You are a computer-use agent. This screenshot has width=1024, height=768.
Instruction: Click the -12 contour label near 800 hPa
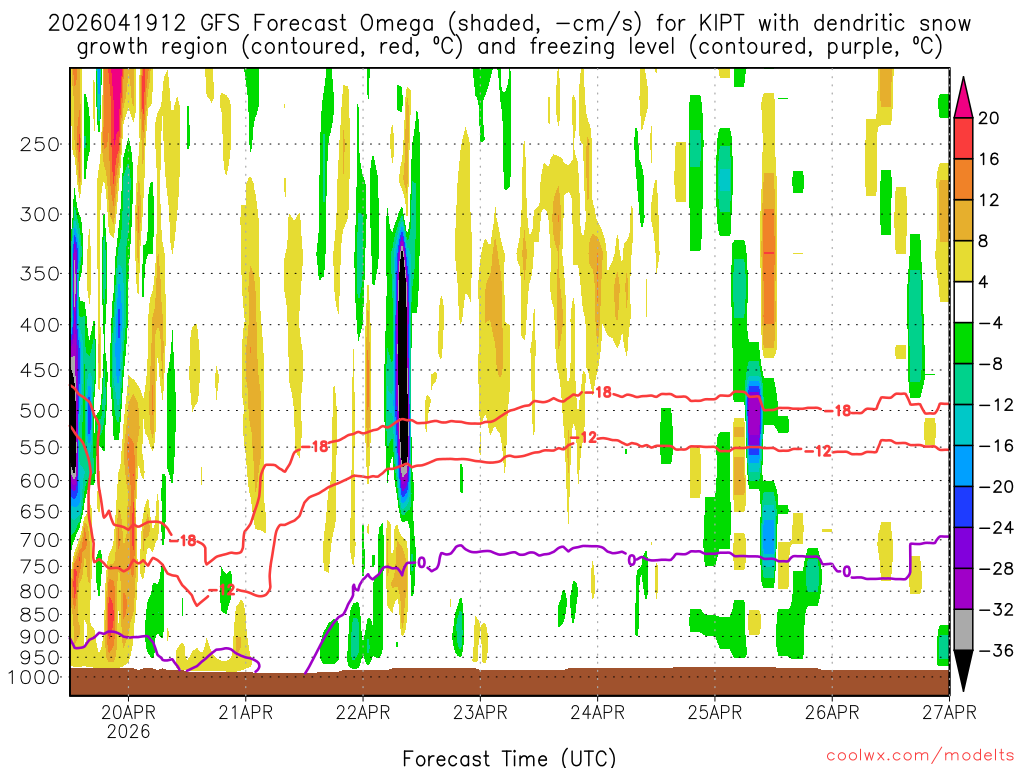click(221, 590)
